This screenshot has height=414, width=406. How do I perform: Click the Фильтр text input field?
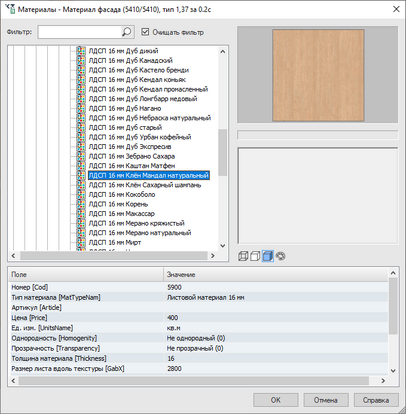(80, 32)
